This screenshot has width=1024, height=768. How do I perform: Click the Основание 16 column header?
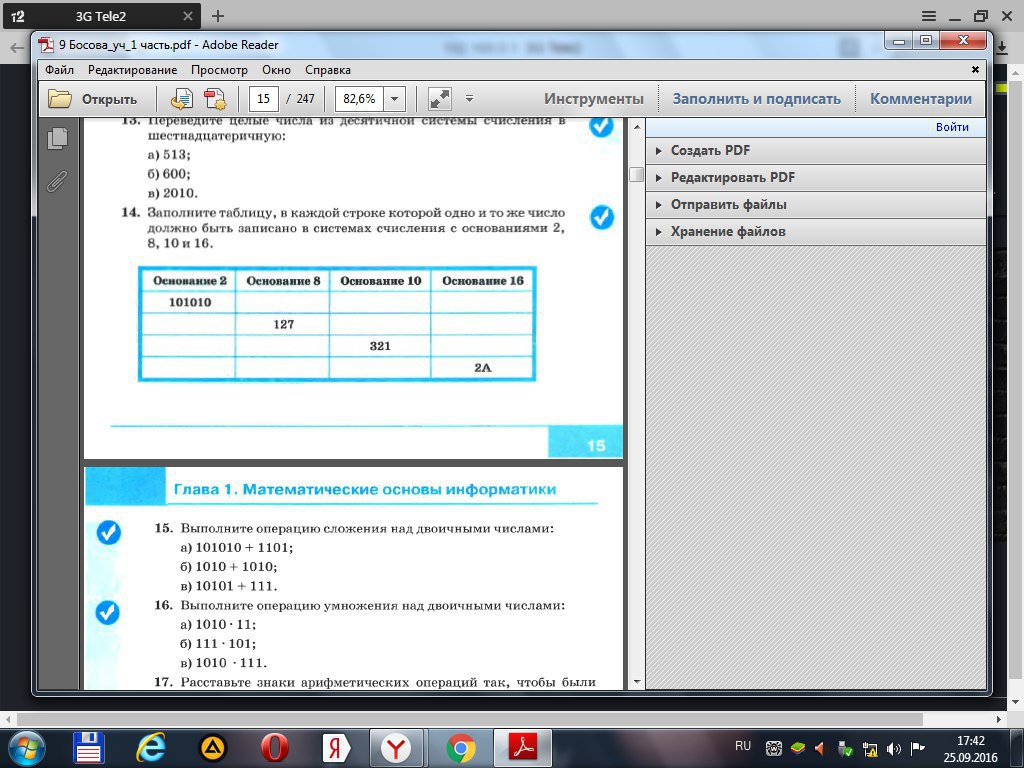[483, 281]
